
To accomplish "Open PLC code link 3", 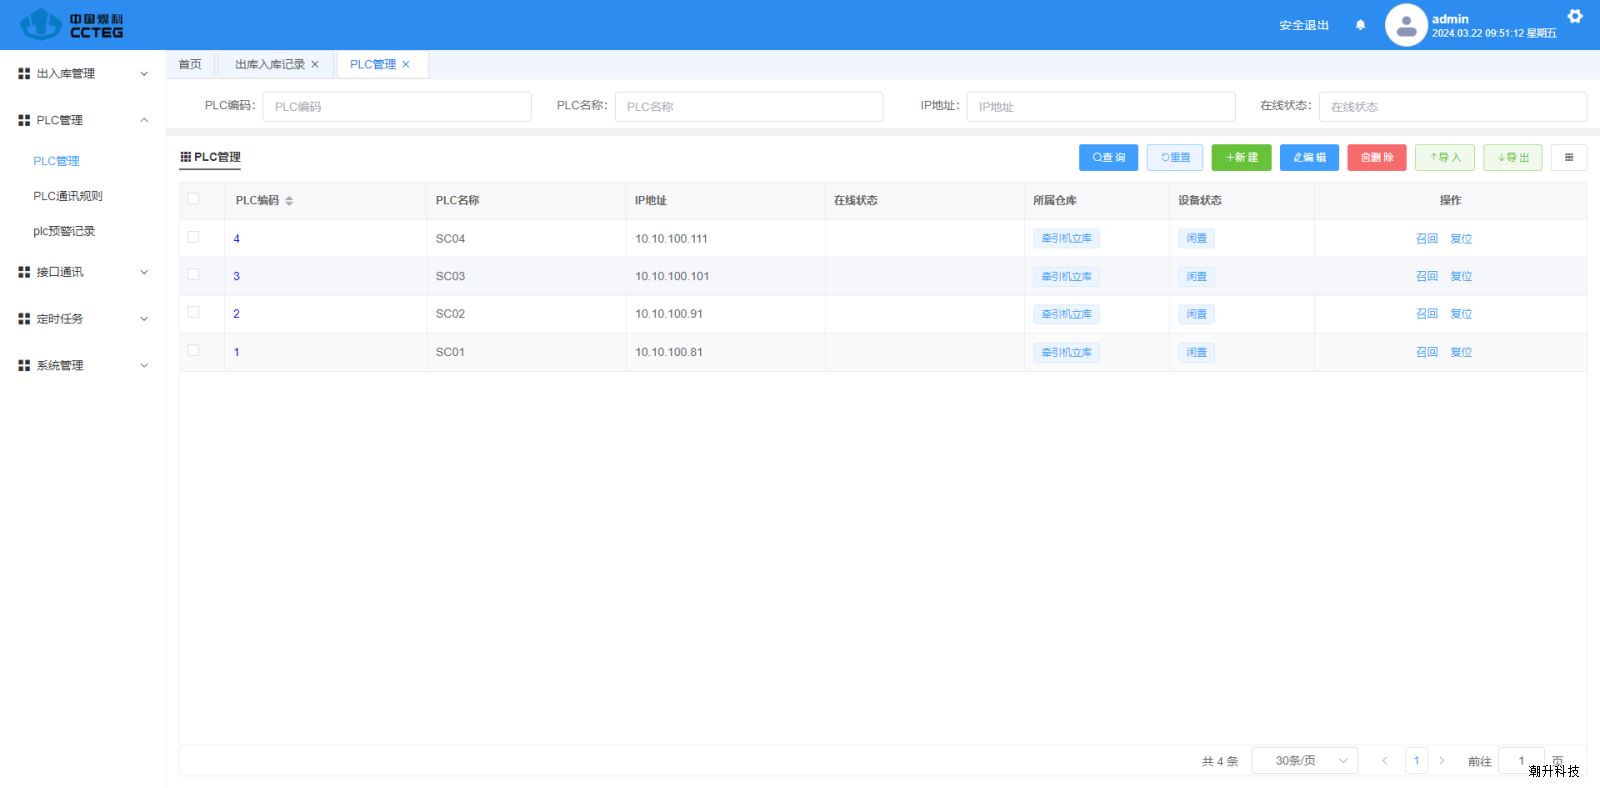I will tap(237, 276).
